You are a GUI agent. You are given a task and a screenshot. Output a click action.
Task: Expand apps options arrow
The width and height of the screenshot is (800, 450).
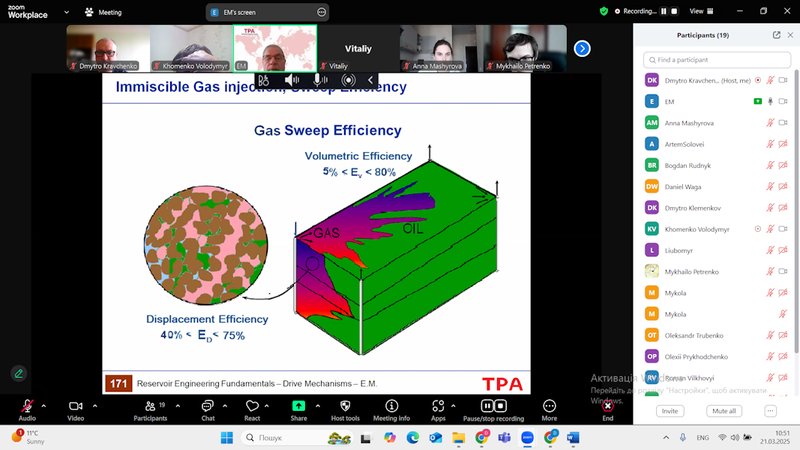(453, 406)
